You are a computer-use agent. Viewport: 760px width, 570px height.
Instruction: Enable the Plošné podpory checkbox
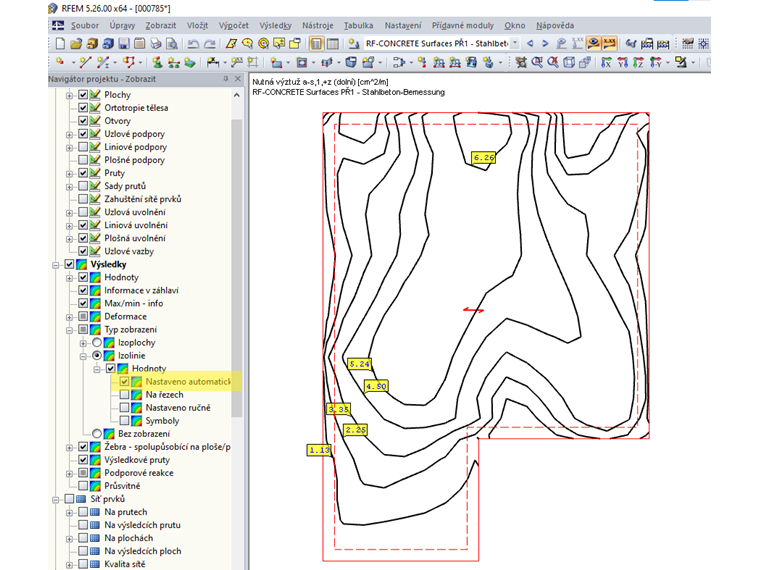pos(83,160)
